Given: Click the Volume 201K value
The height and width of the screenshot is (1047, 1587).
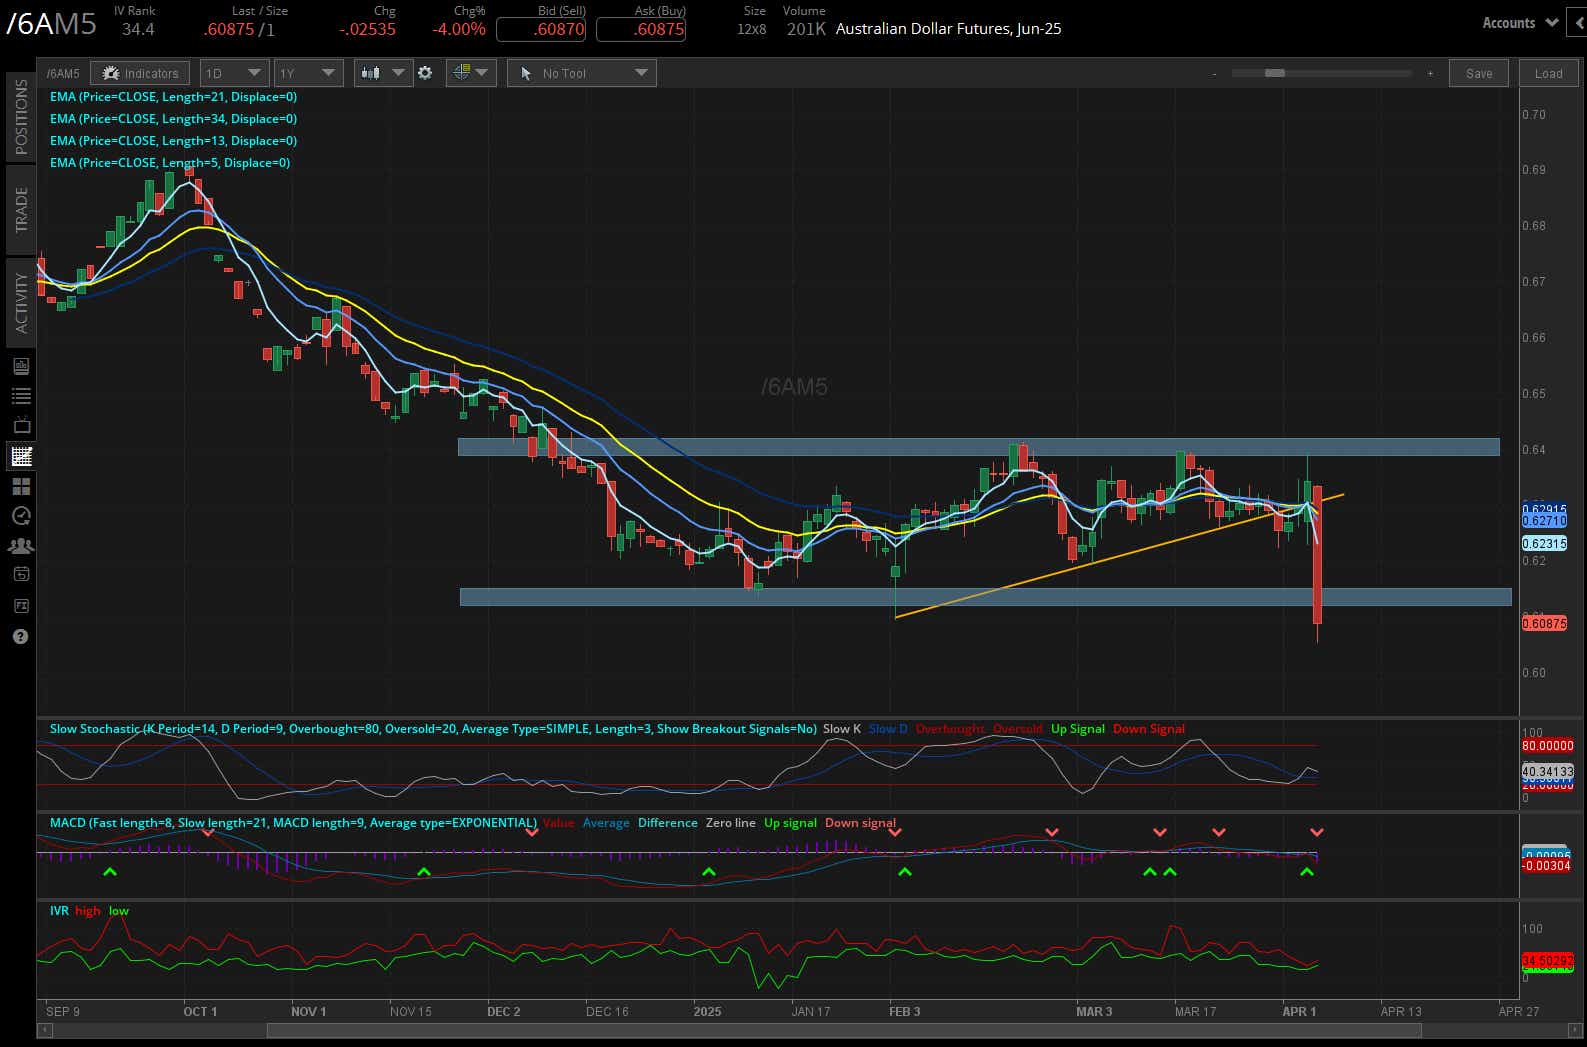Looking at the screenshot, I should tap(806, 29).
